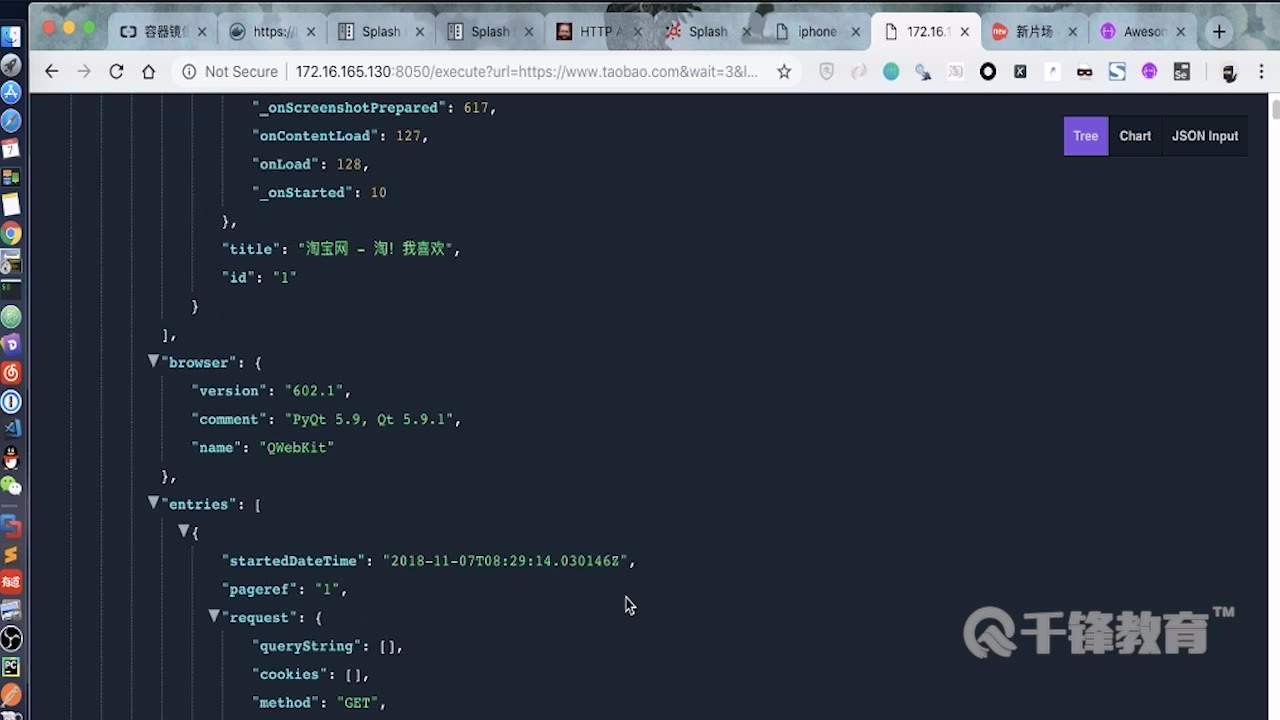Open QQ penguin app in the dock

pyautogui.click(x=11, y=458)
